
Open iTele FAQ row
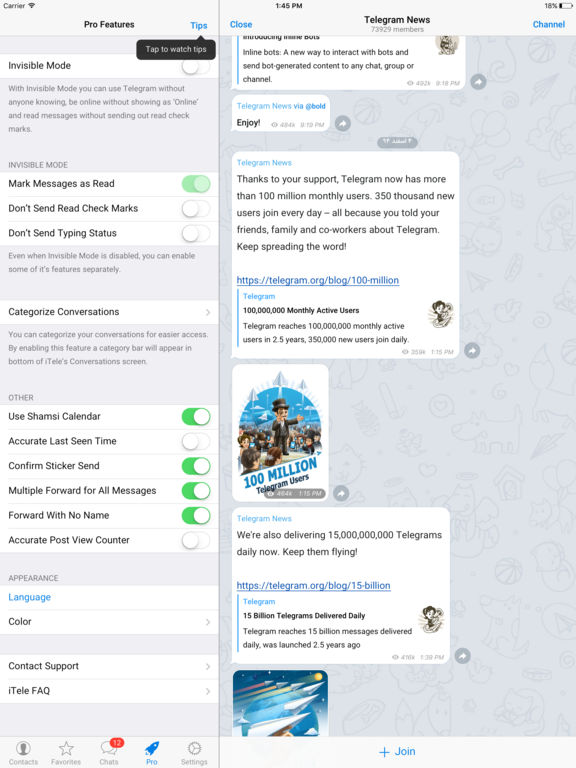(x=109, y=691)
